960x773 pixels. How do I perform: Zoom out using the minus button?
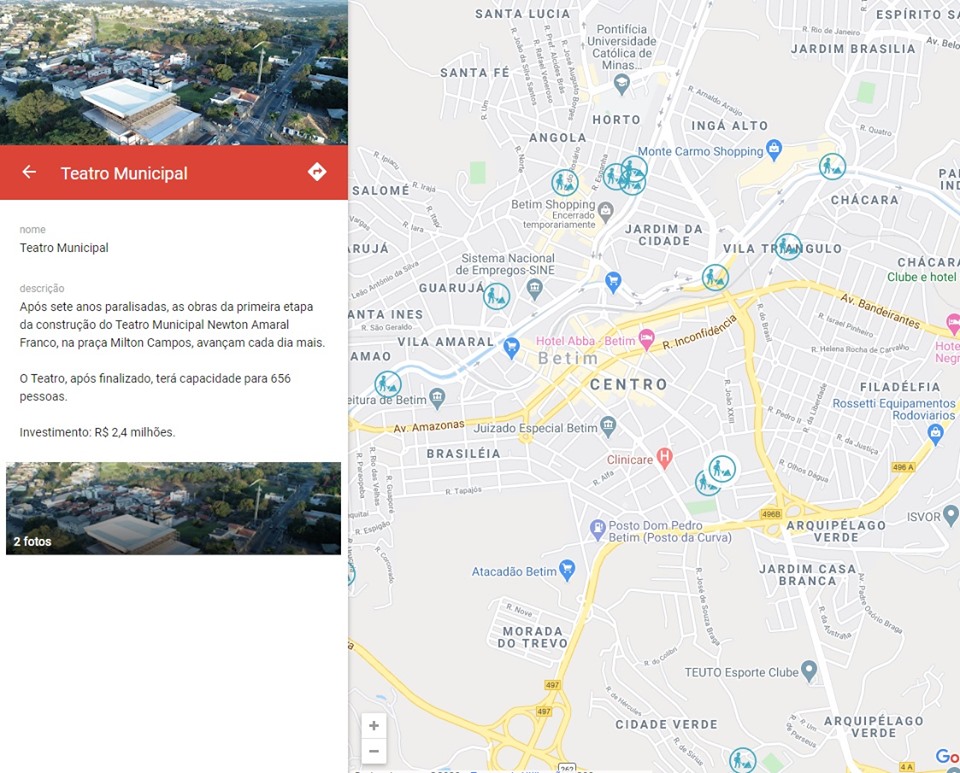pos(374,751)
